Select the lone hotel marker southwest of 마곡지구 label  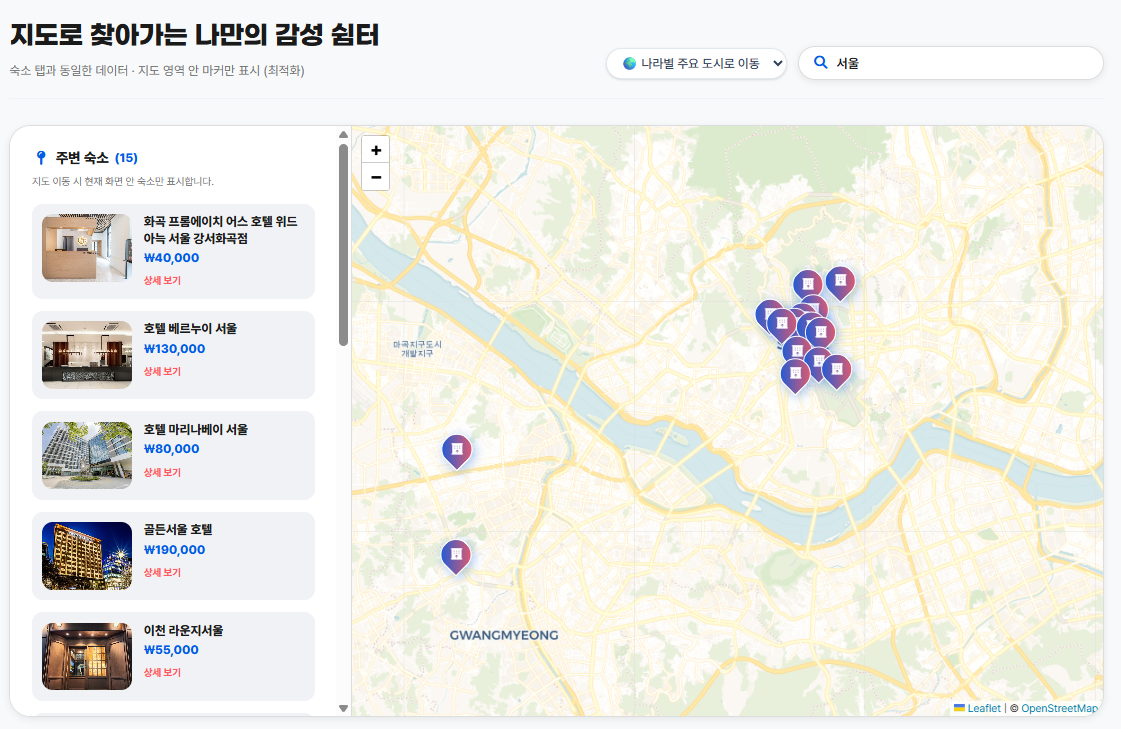click(457, 452)
